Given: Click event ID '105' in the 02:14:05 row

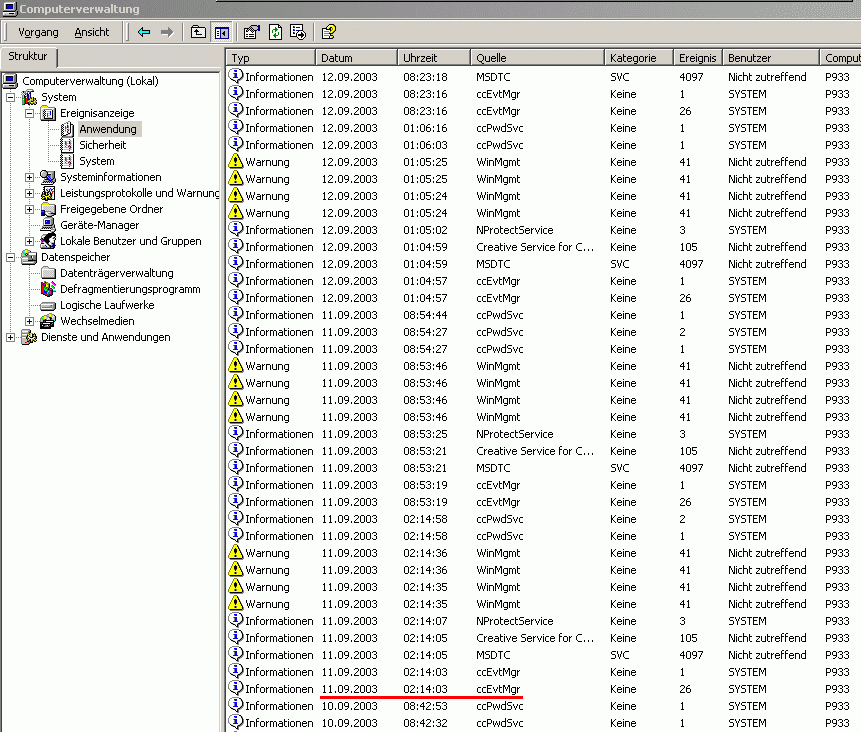Looking at the screenshot, I should (688, 638).
